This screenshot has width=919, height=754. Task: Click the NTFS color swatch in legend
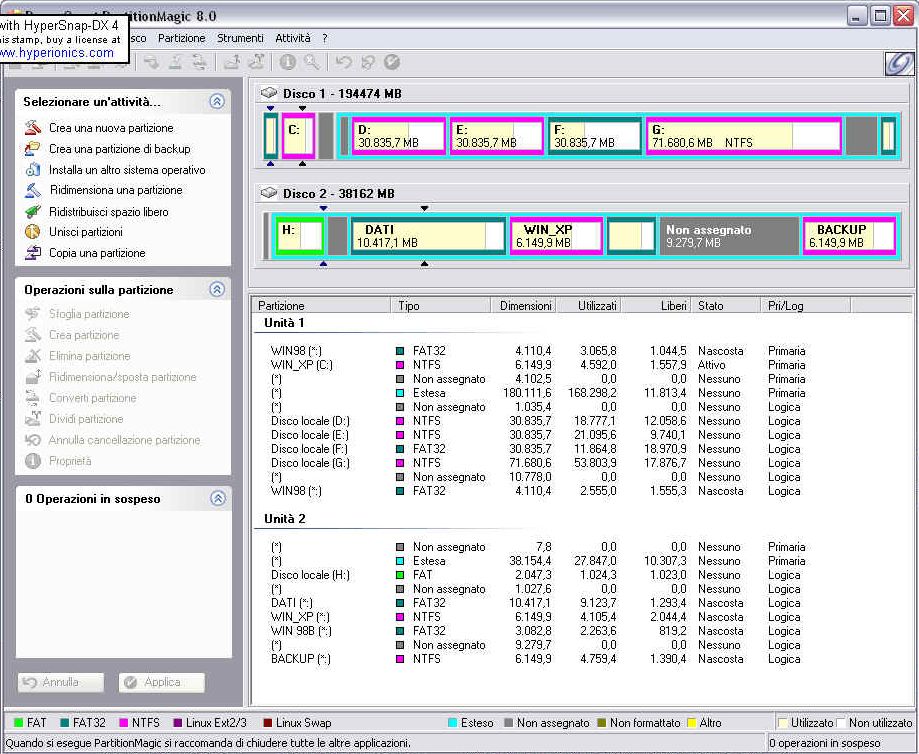coord(124,722)
